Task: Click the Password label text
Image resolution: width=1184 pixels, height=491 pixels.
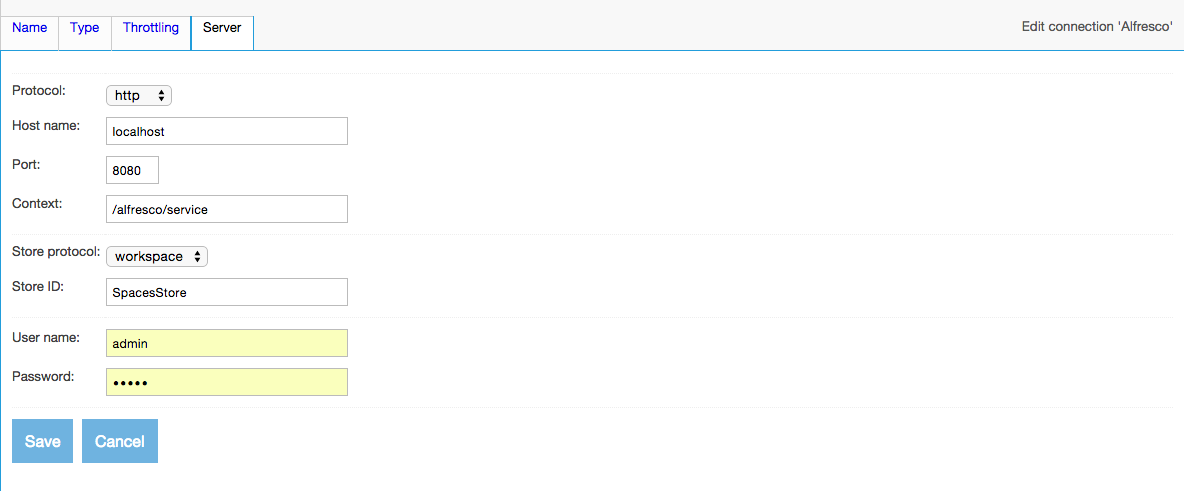Action: [42, 376]
